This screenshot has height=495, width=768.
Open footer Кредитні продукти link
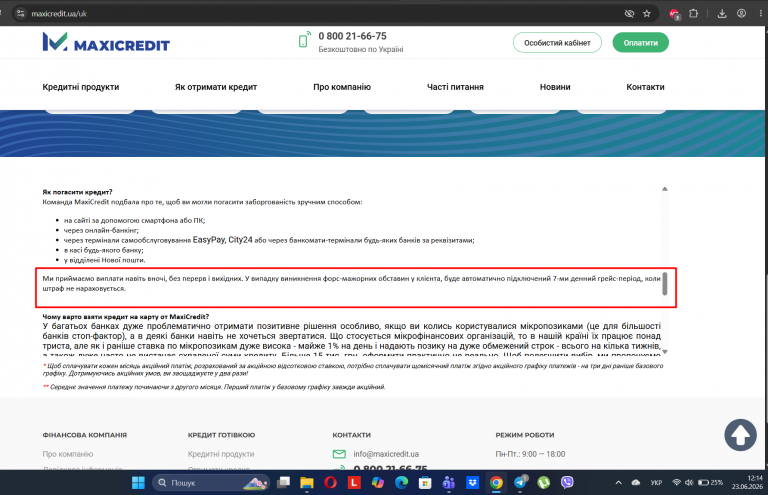(x=221, y=454)
